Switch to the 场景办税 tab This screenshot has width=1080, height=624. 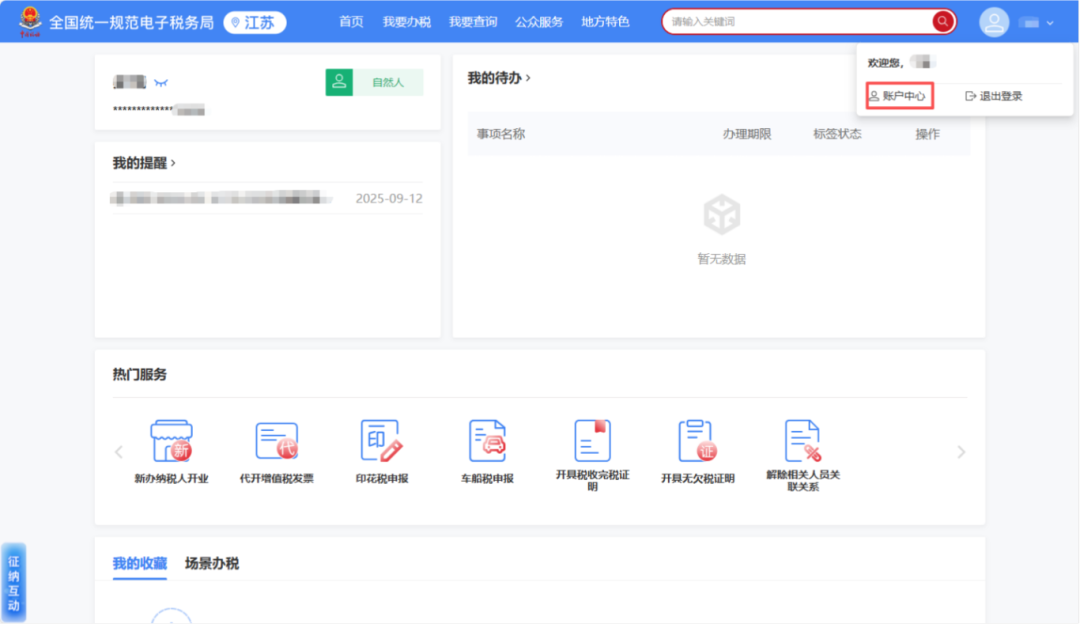[212, 564]
